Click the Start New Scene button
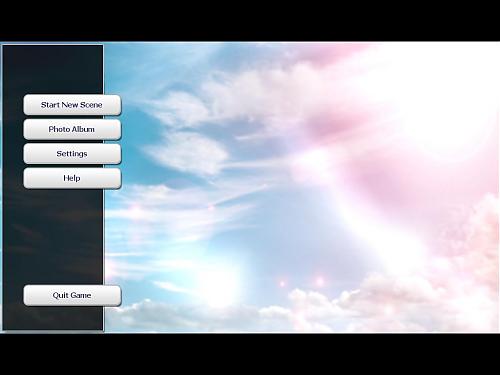The image size is (500, 375). pos(72,105)
